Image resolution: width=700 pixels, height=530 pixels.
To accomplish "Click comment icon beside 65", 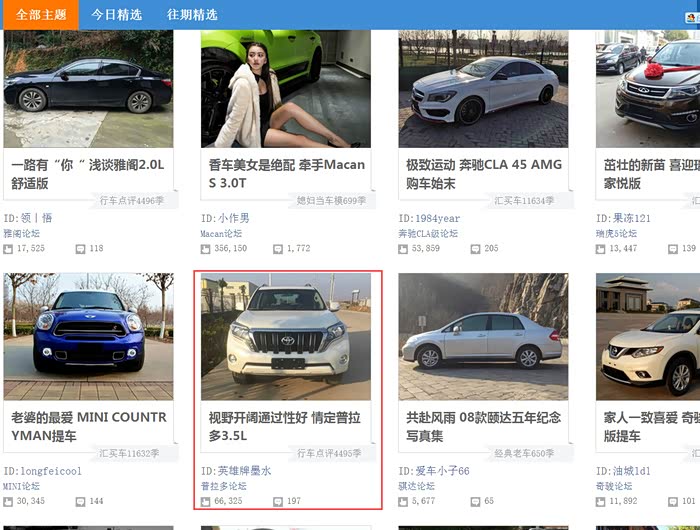I will tap(475, 502).
